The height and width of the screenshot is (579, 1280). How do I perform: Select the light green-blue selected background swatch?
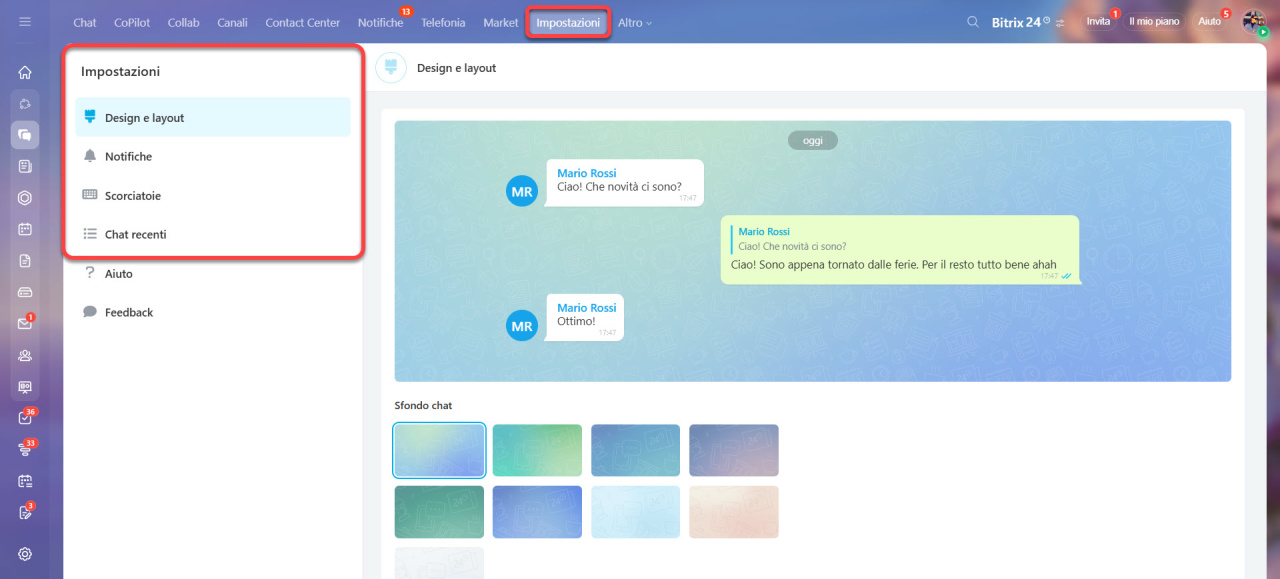point(439,450)
